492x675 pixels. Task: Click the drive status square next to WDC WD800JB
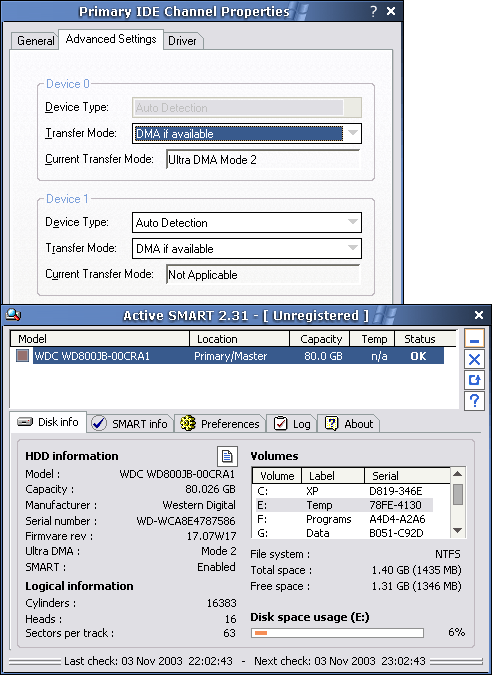pyautogui.click(x=22, y=356)
